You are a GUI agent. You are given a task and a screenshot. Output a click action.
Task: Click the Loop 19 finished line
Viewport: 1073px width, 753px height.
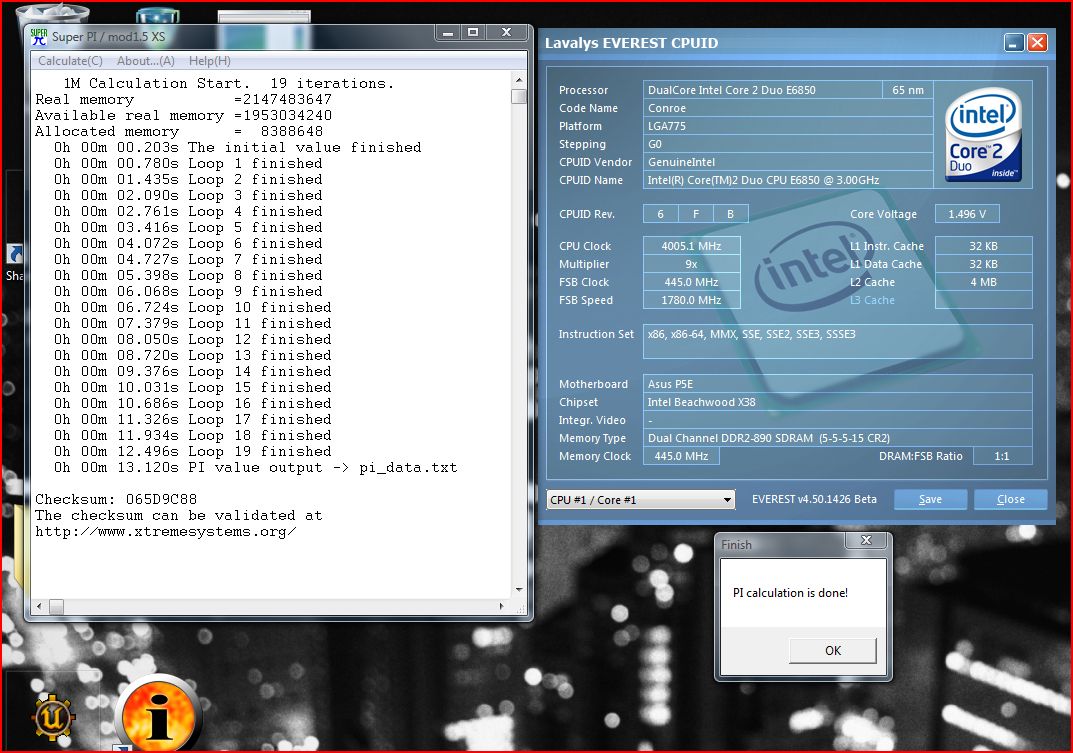pyautogui.click(x=193, y=451)
